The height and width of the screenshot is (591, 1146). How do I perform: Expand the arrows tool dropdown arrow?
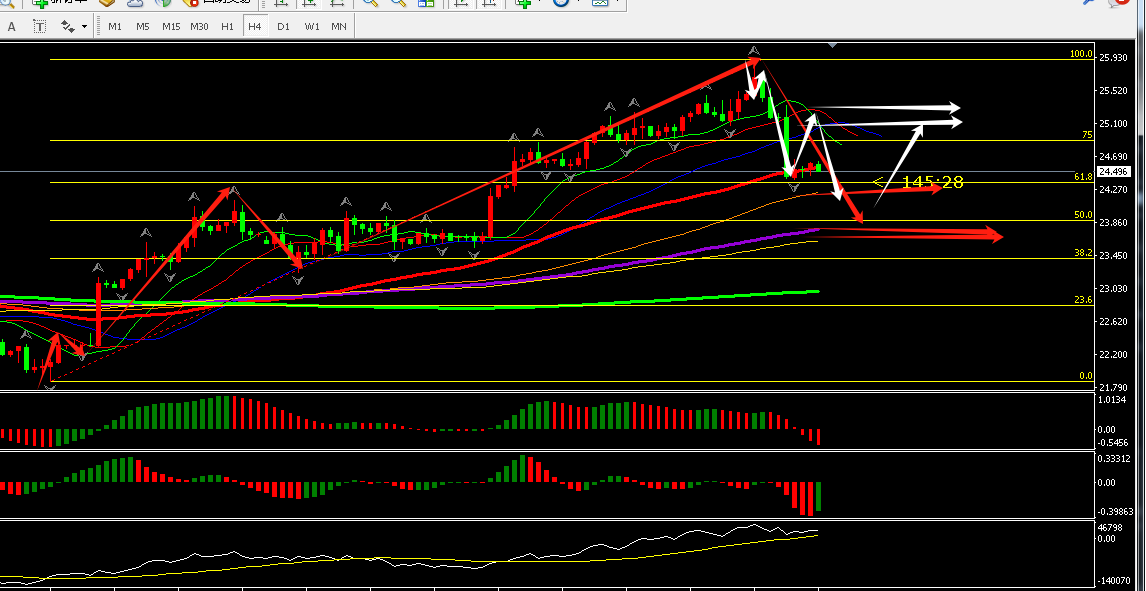pyautogui.click(x=85, y=26)
